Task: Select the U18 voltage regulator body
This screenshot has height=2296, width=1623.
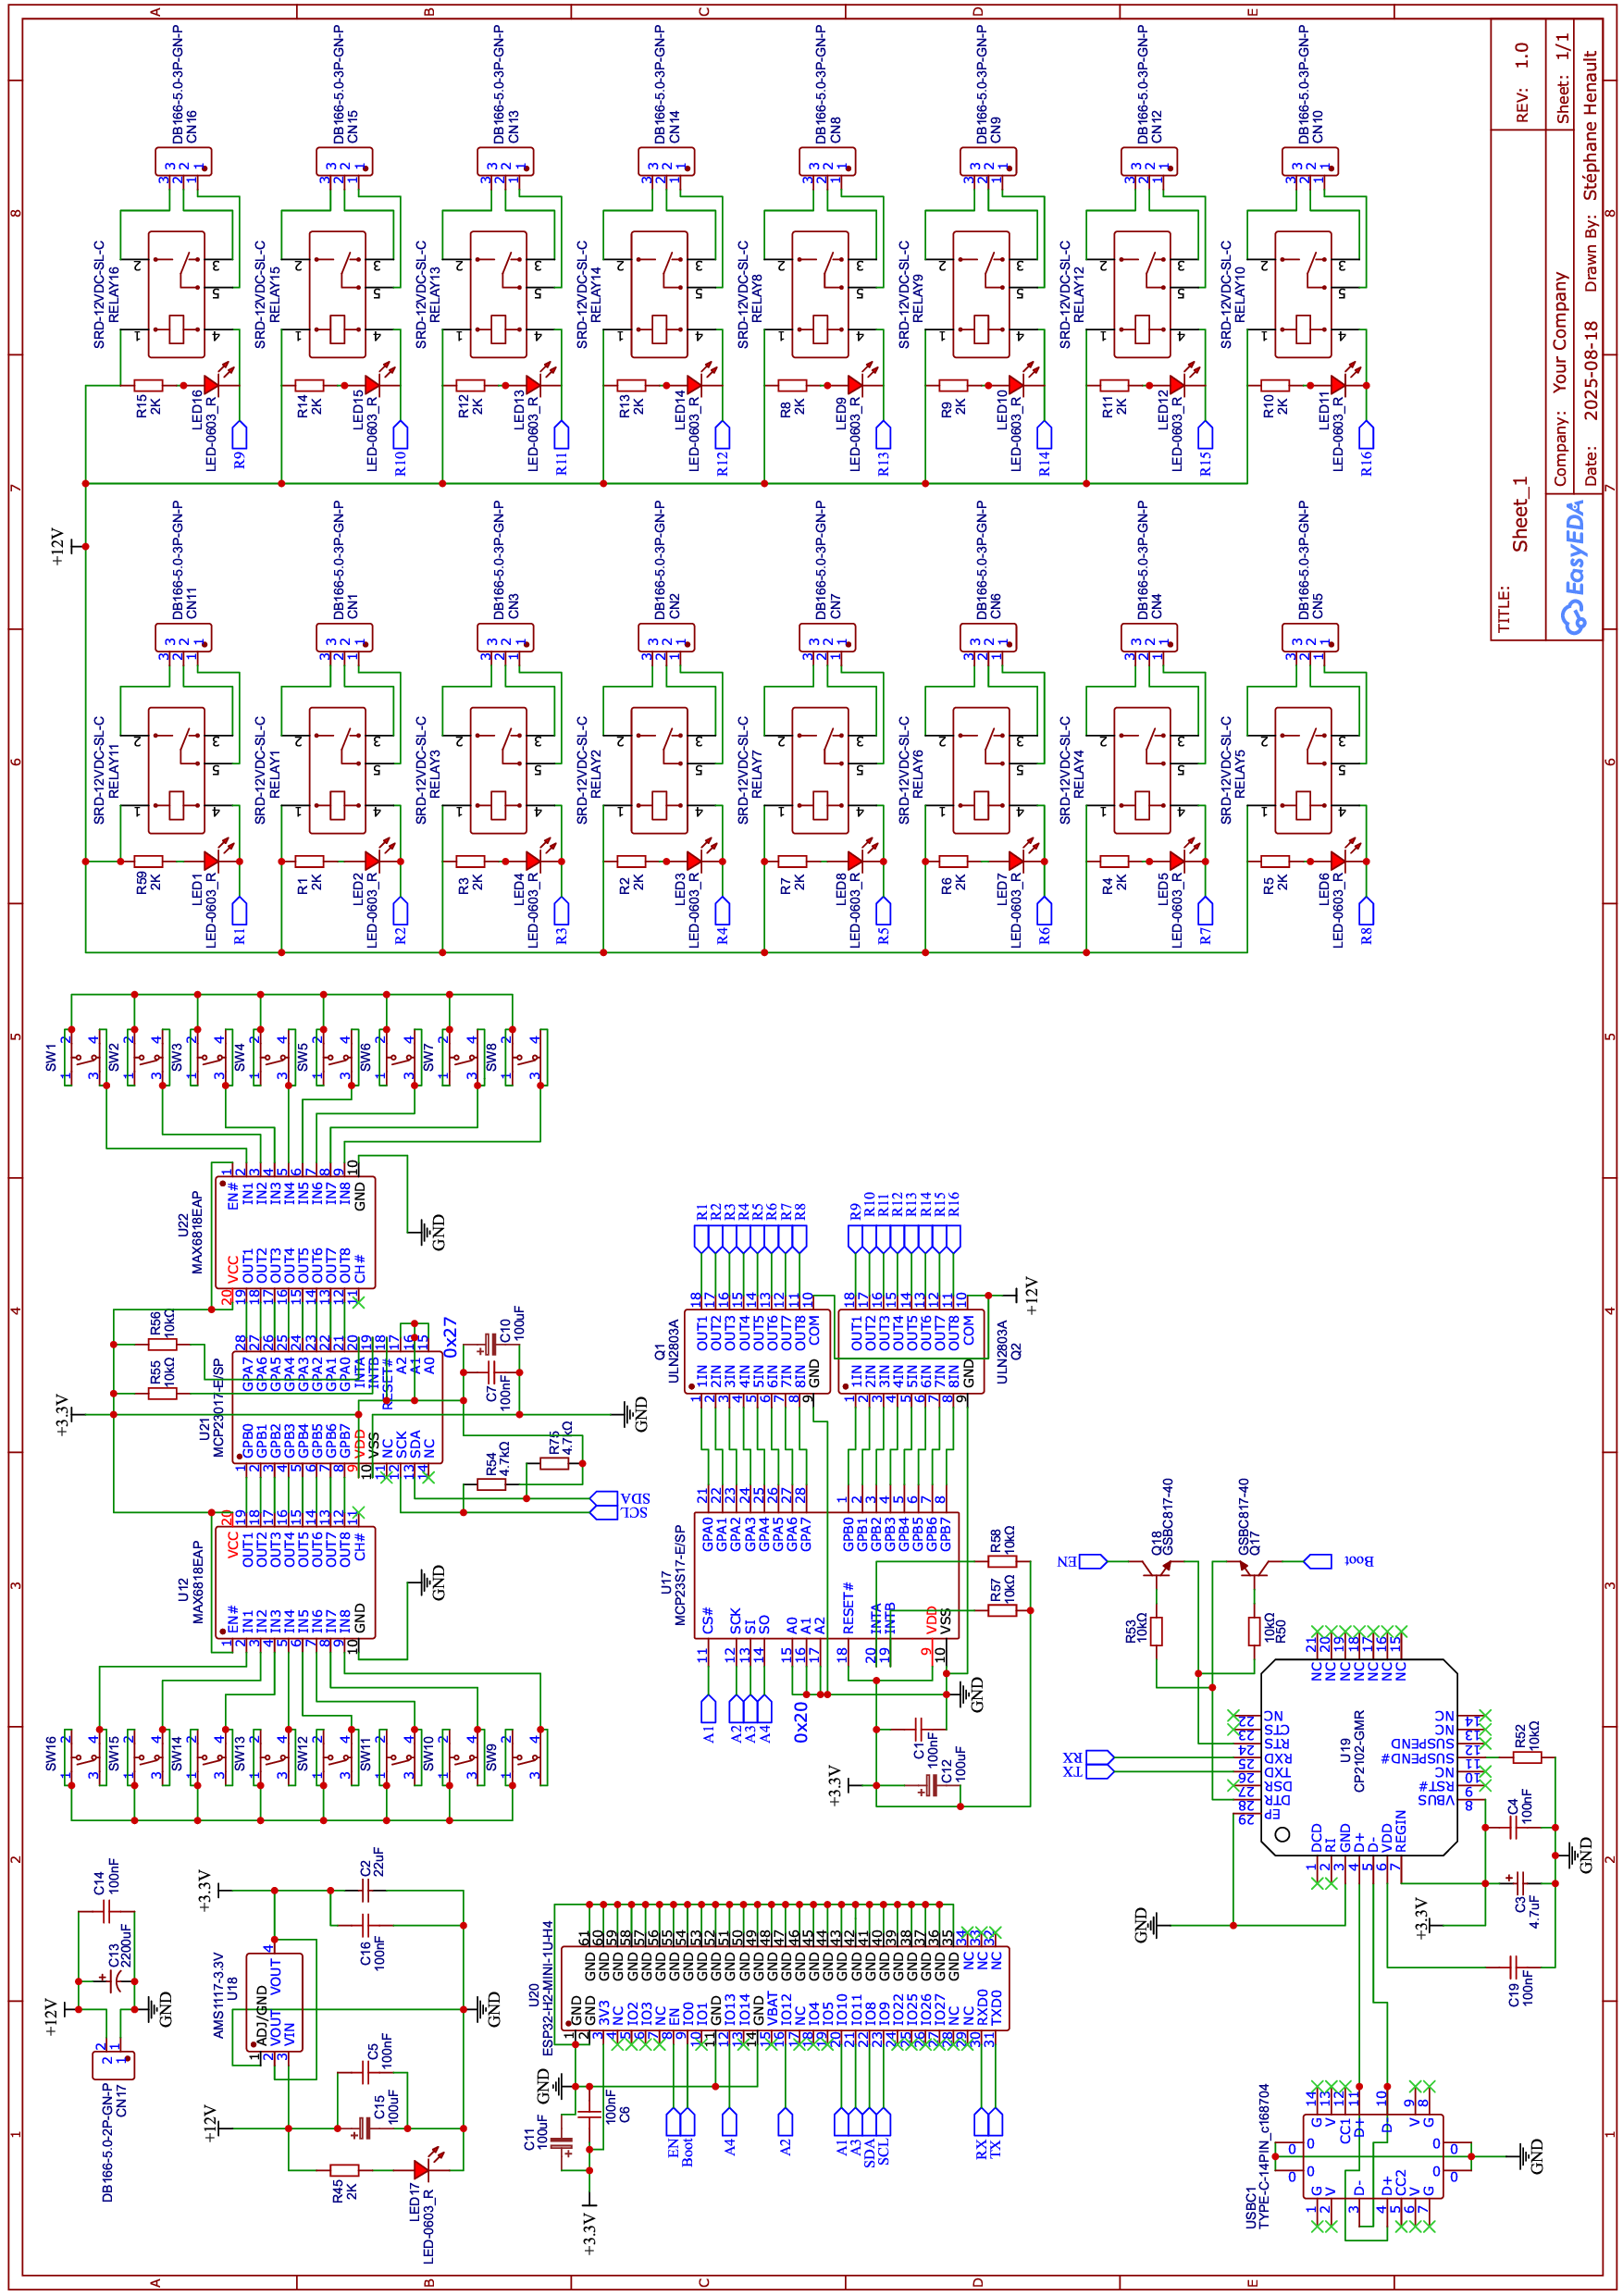Action: point(275,2001)
